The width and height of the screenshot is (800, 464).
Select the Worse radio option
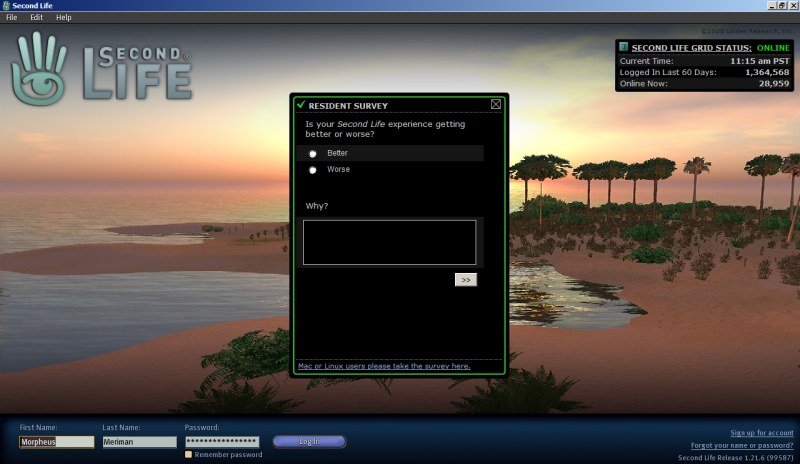313,170
